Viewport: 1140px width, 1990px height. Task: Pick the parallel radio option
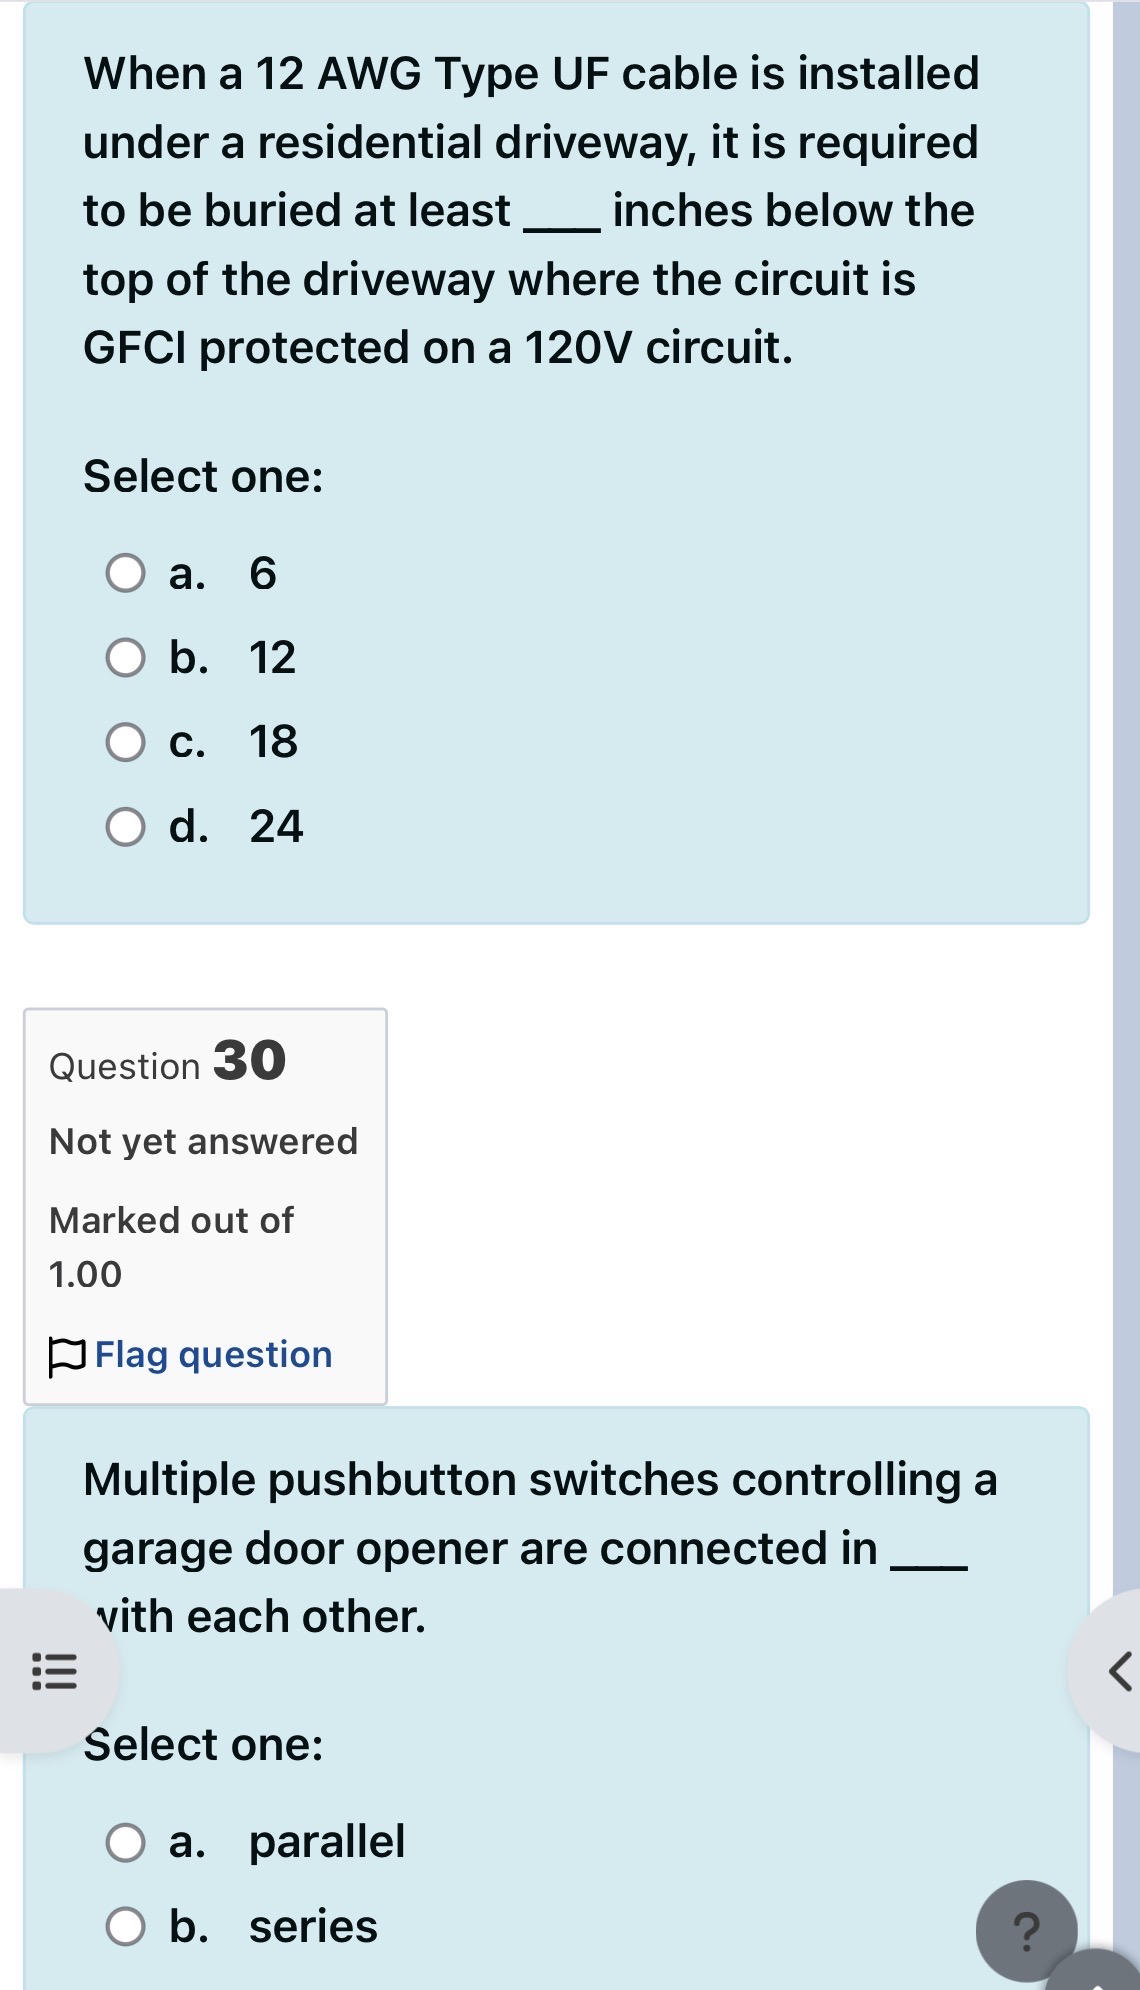pos(126,1842)
